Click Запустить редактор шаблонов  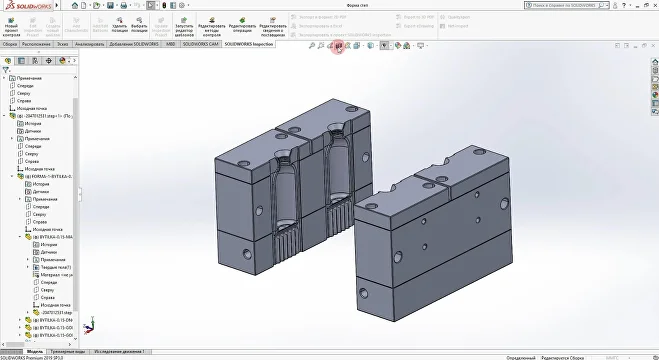pyautogui.click(x=184, y=27)
